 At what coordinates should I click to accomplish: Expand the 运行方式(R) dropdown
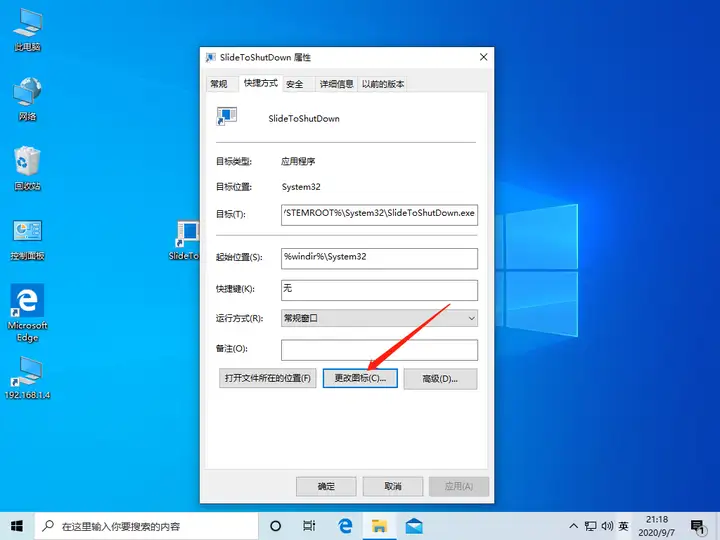click(379, 318)
